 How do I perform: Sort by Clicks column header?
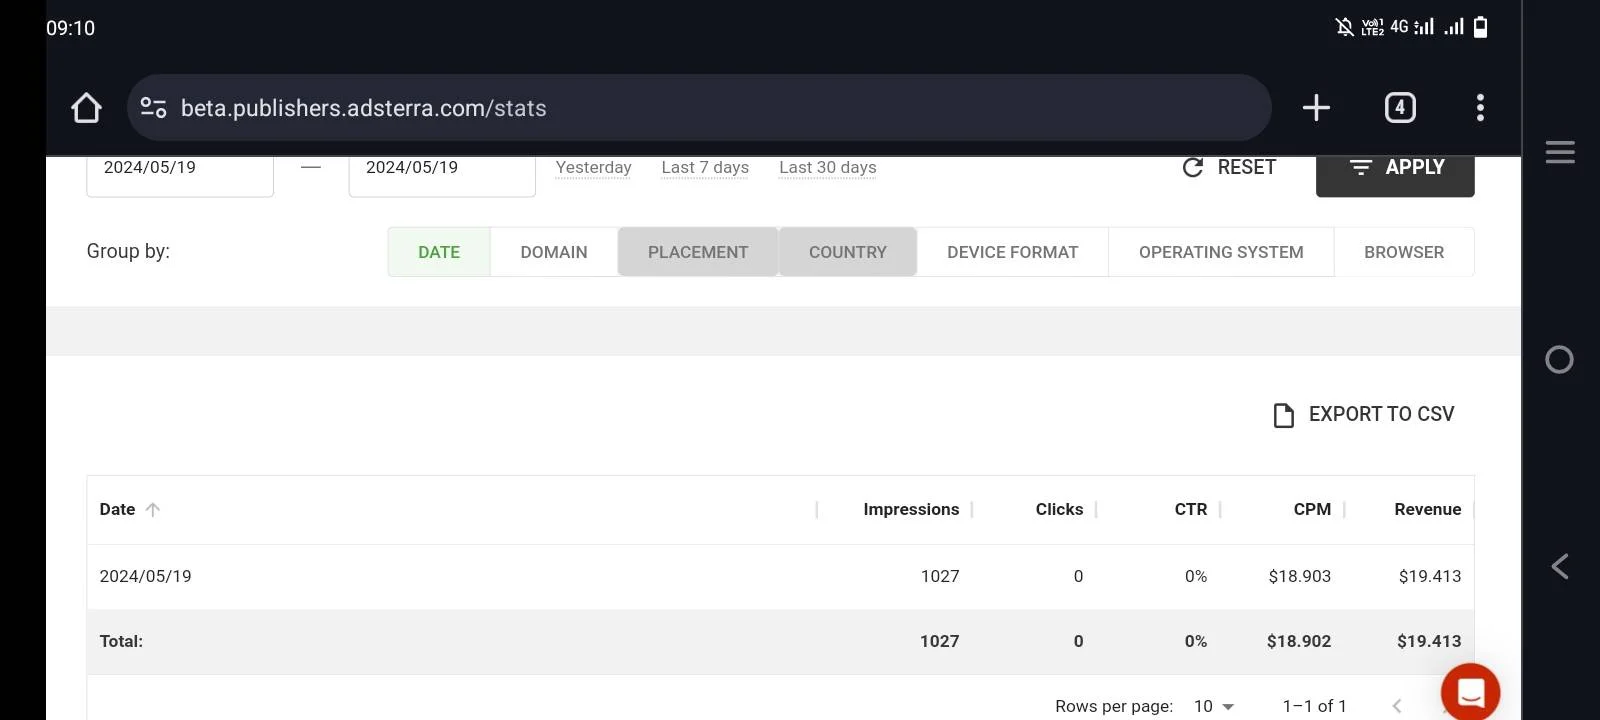pos(1059,510)
